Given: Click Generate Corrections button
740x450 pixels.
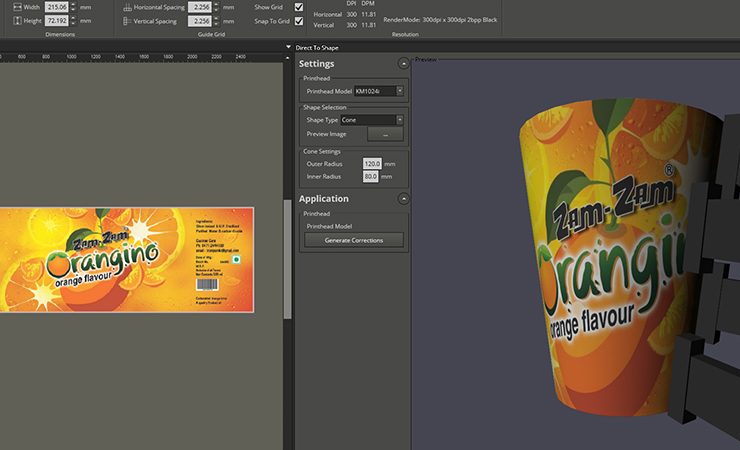Looking at the screenshot, I should coord(354,240).
